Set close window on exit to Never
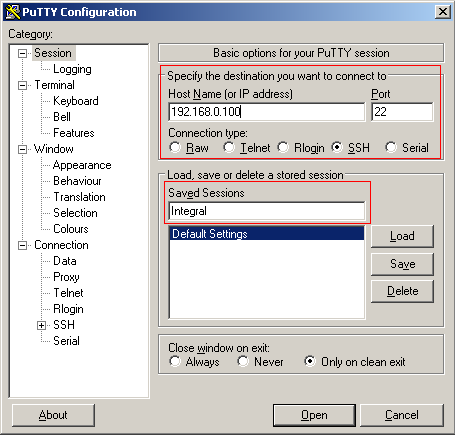The image size is (455, 435). pyautogui.click(x=243, y=361)
